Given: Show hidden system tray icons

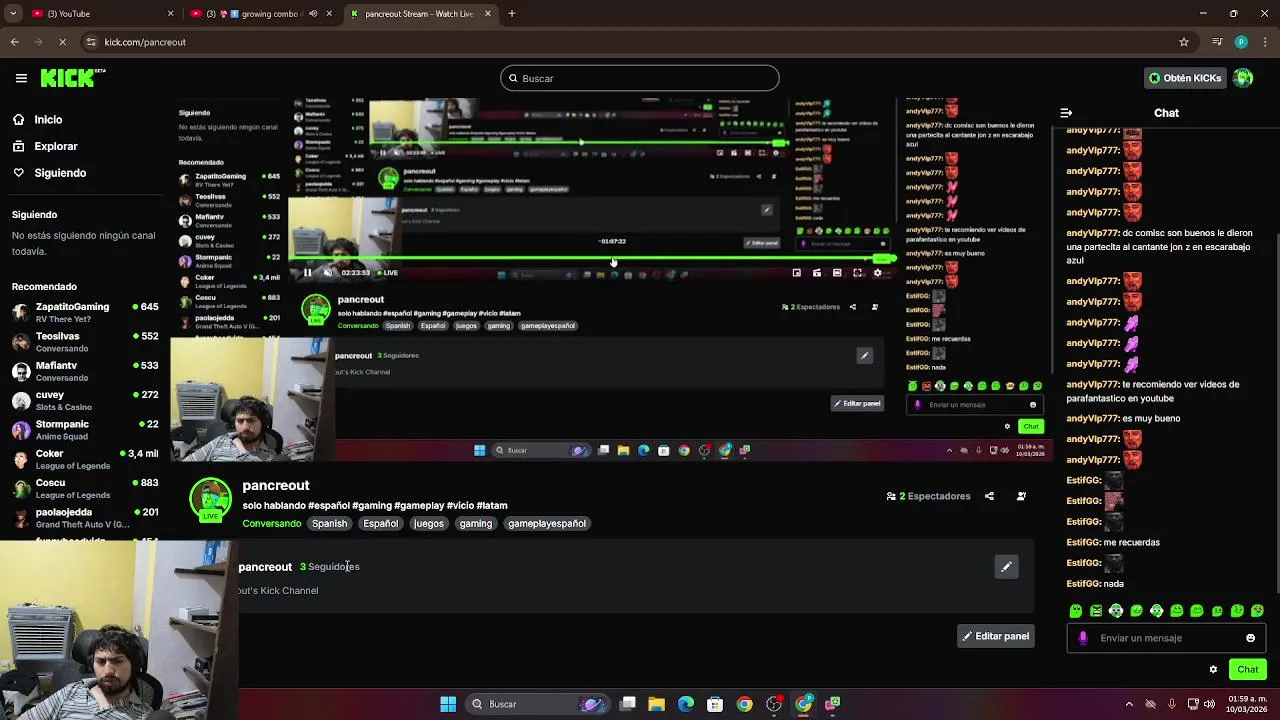Looking at the screenshot, I should click(1129, 704).
